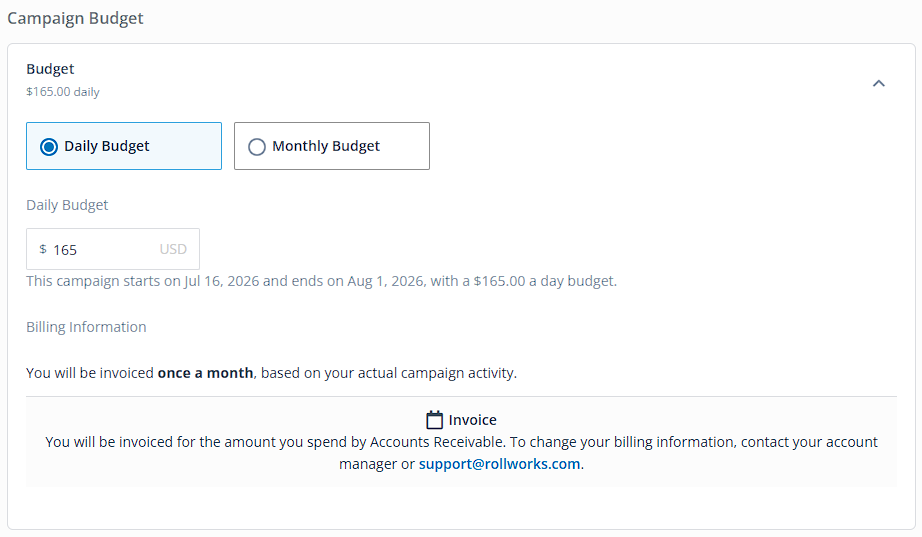This screenshot has width=922, height=537.
Task: Click the Invoice heading label
Action: point(472,420)
